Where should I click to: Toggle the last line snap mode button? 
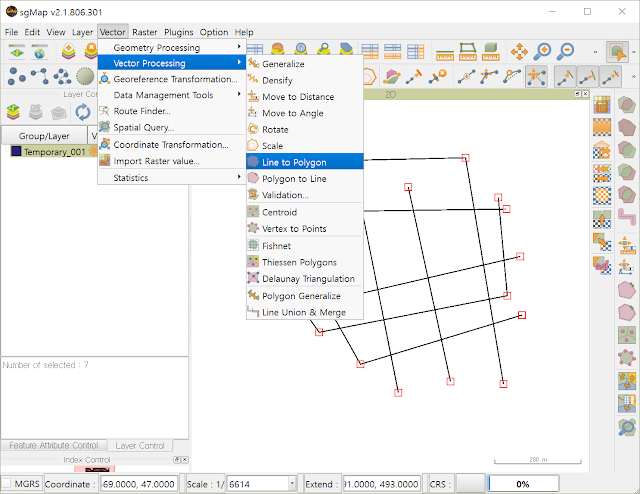(610, 76)
